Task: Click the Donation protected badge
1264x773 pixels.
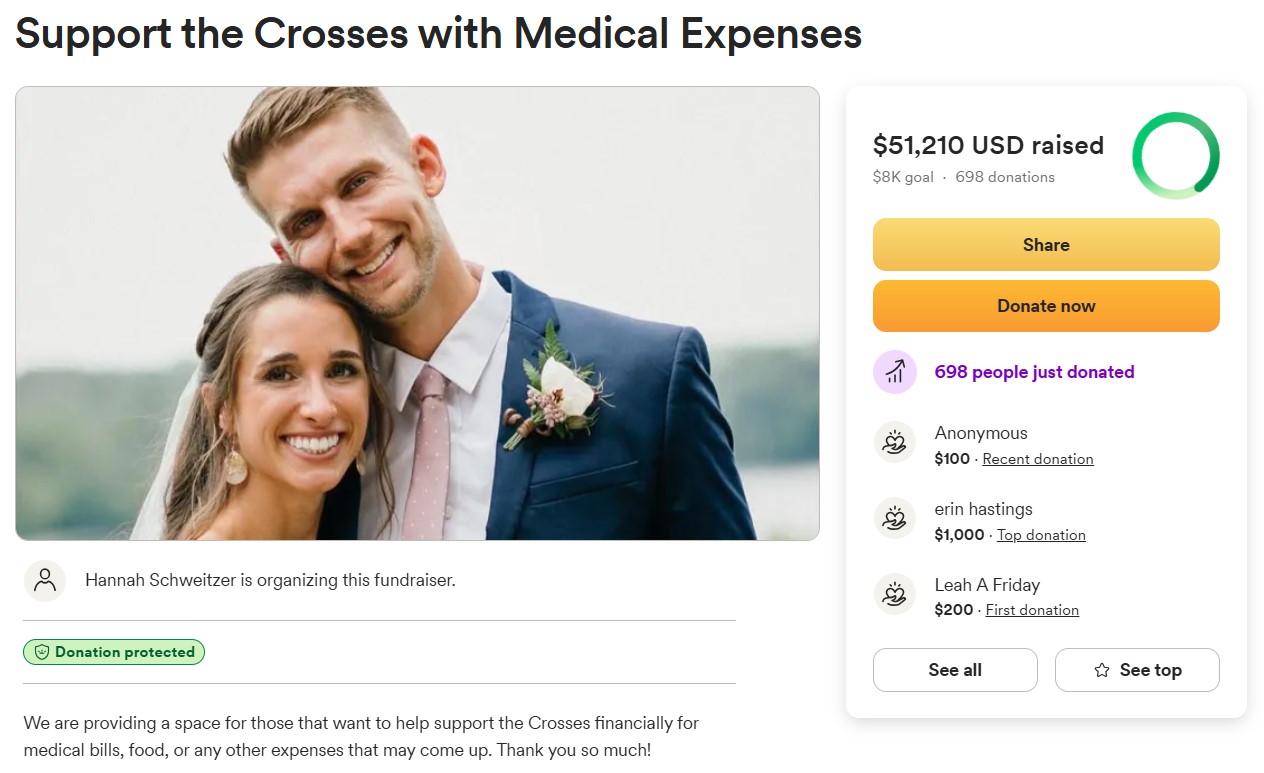Action: (113, 651)
